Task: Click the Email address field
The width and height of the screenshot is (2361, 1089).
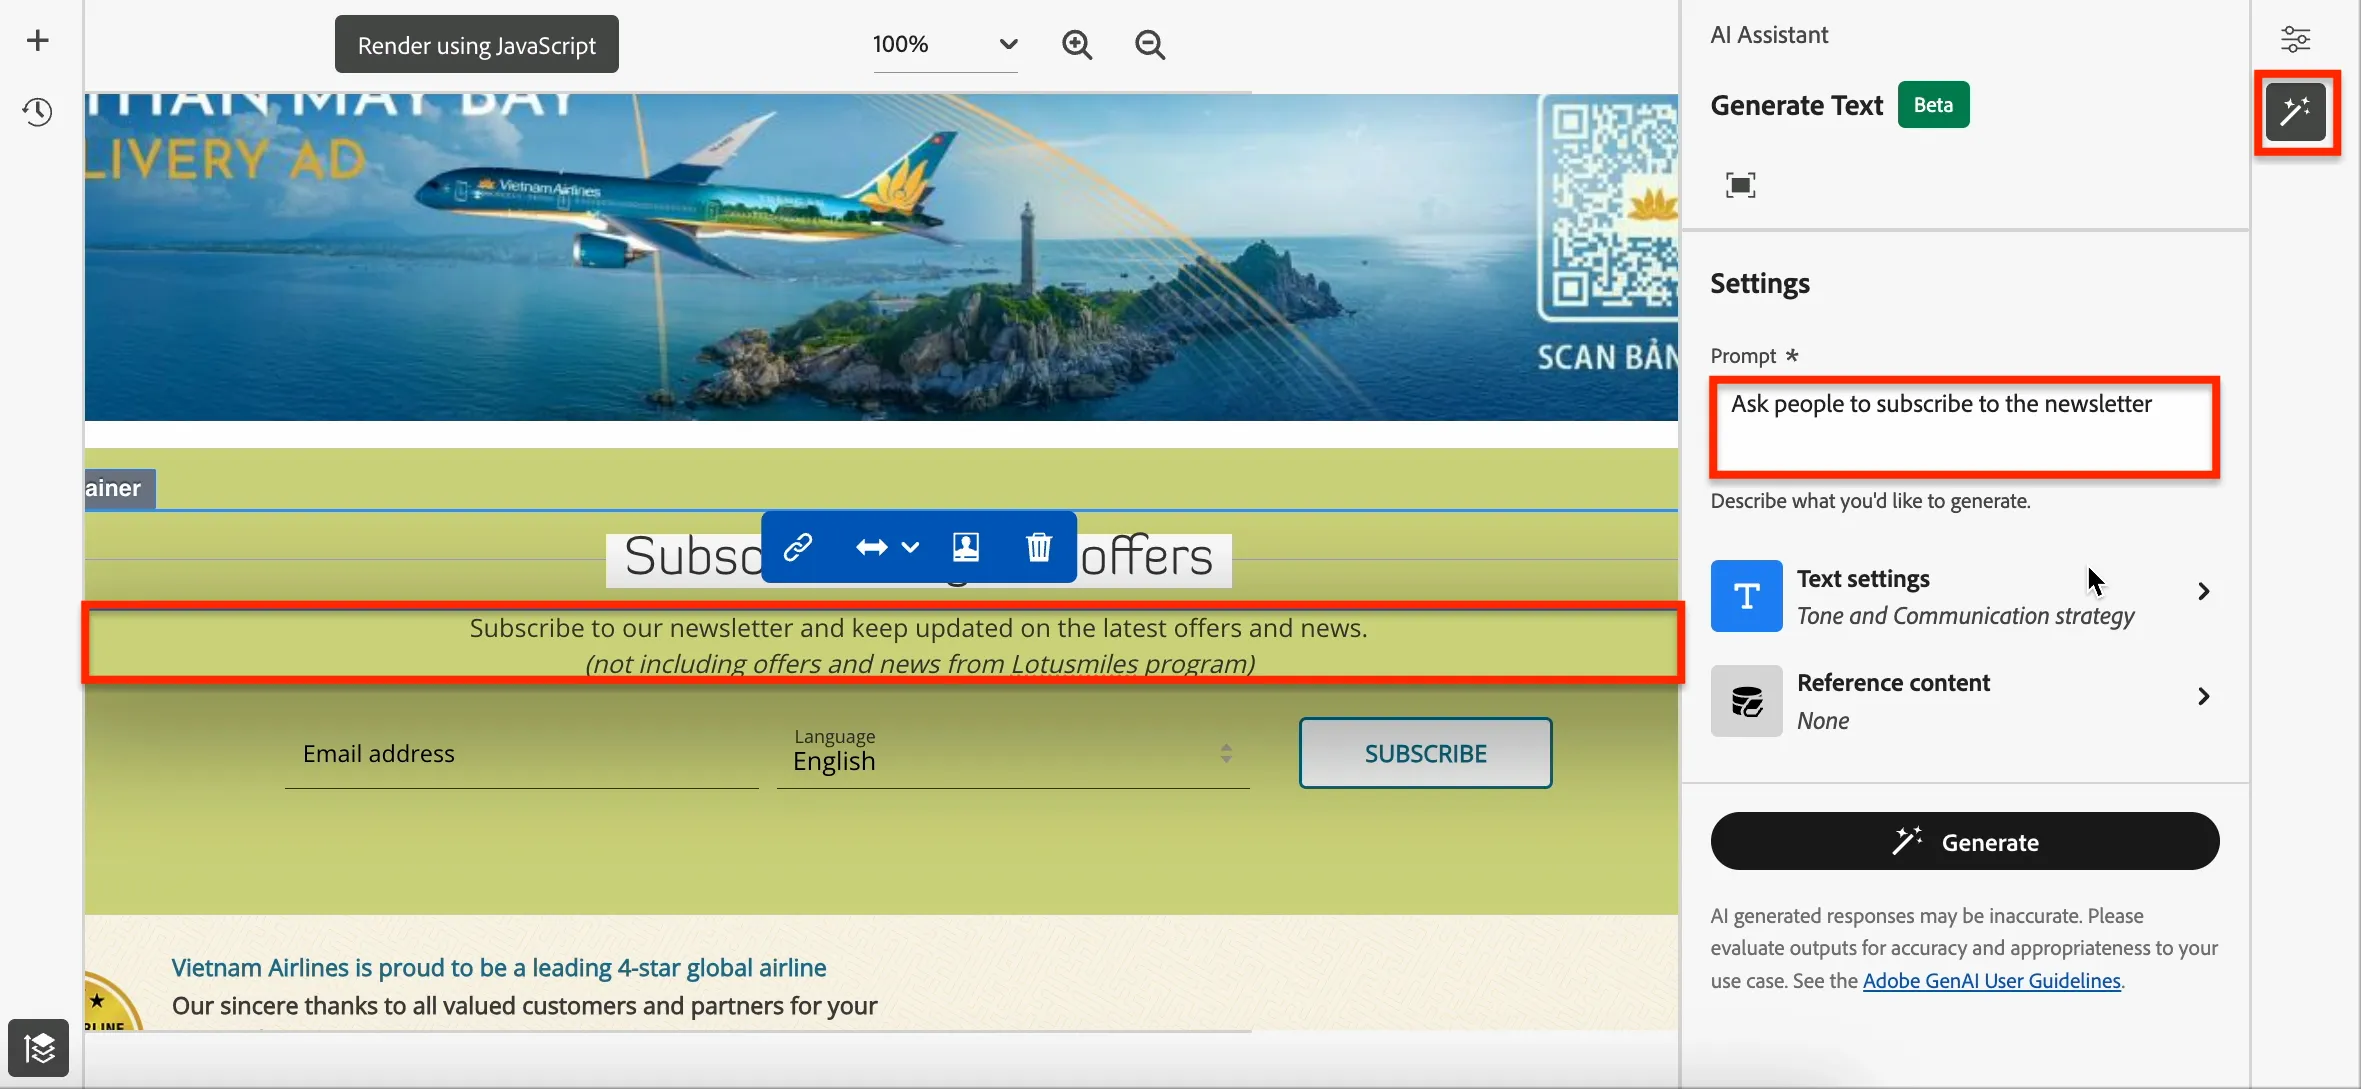Action: [x=521, y=754]
